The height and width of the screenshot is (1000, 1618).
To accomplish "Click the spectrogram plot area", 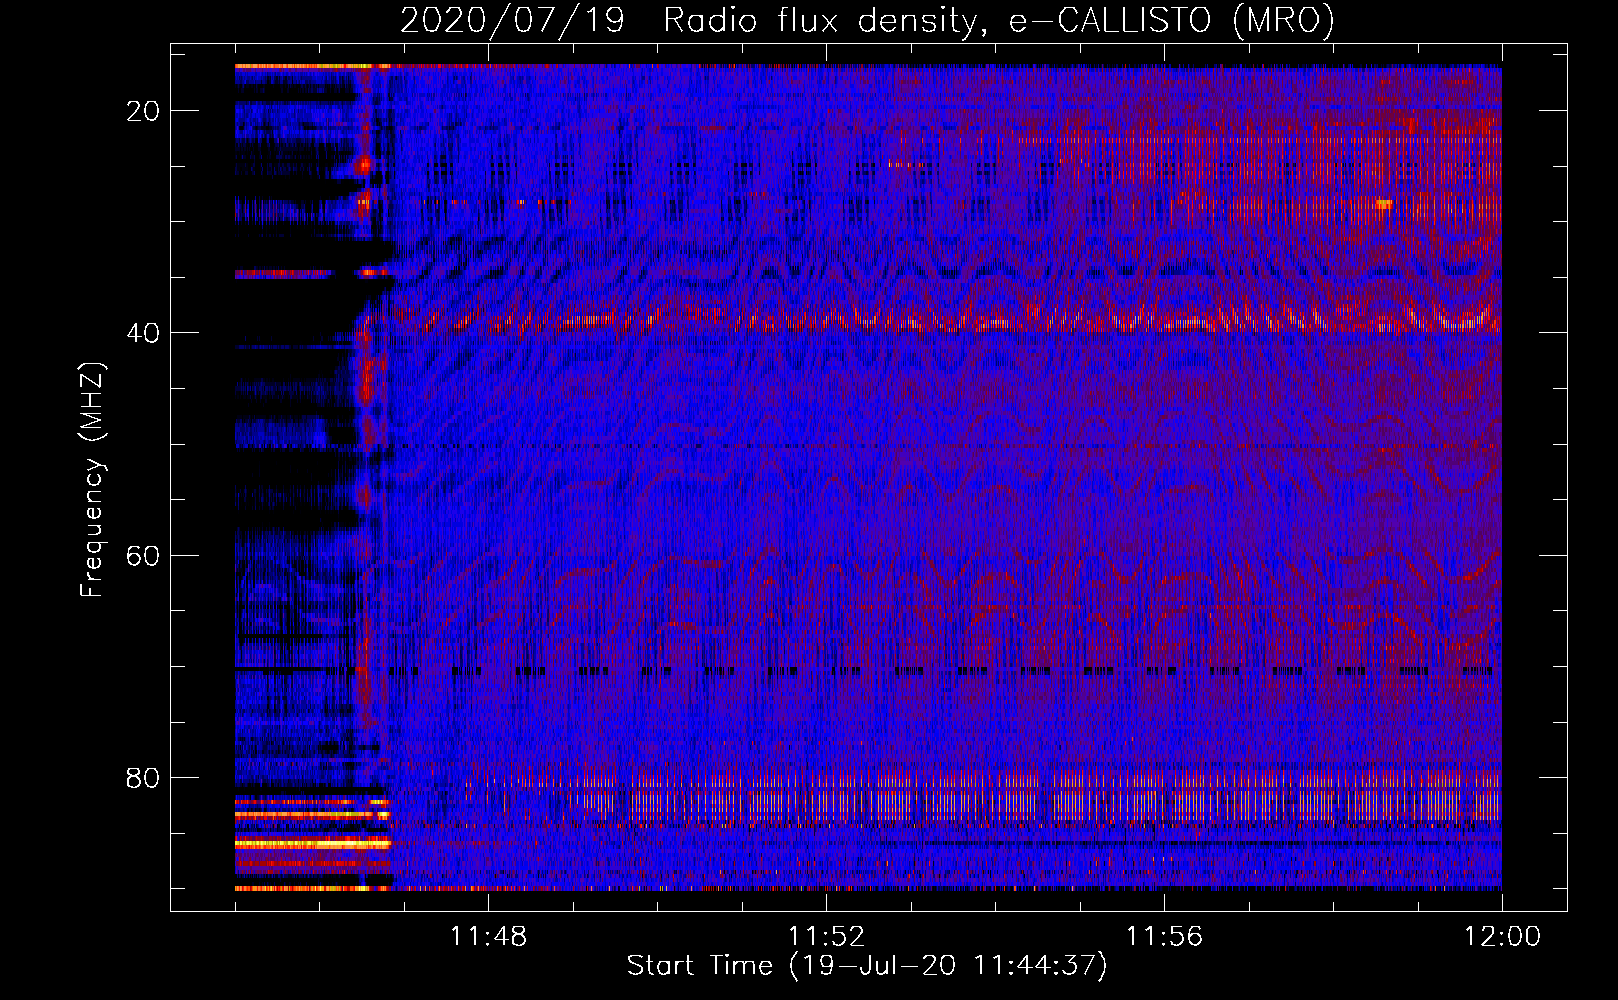I will pos(868,477).
